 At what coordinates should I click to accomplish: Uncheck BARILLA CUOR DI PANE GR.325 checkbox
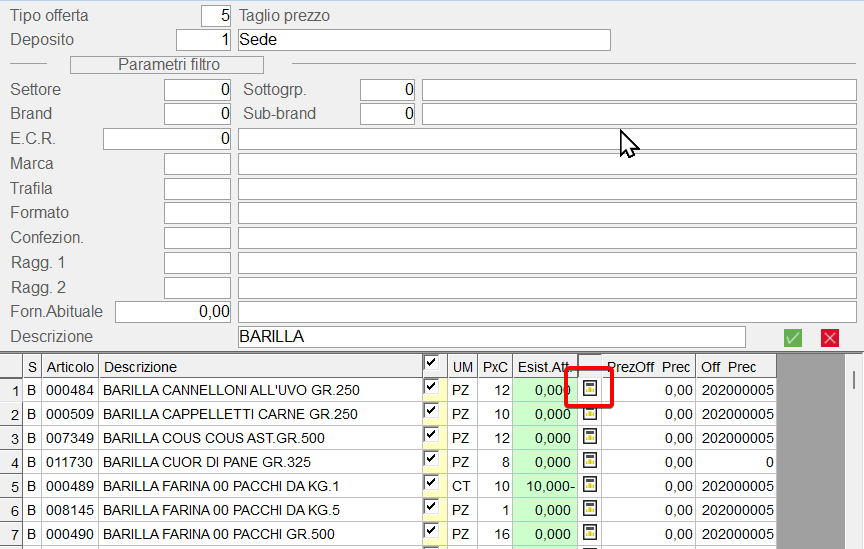point(431,459)
